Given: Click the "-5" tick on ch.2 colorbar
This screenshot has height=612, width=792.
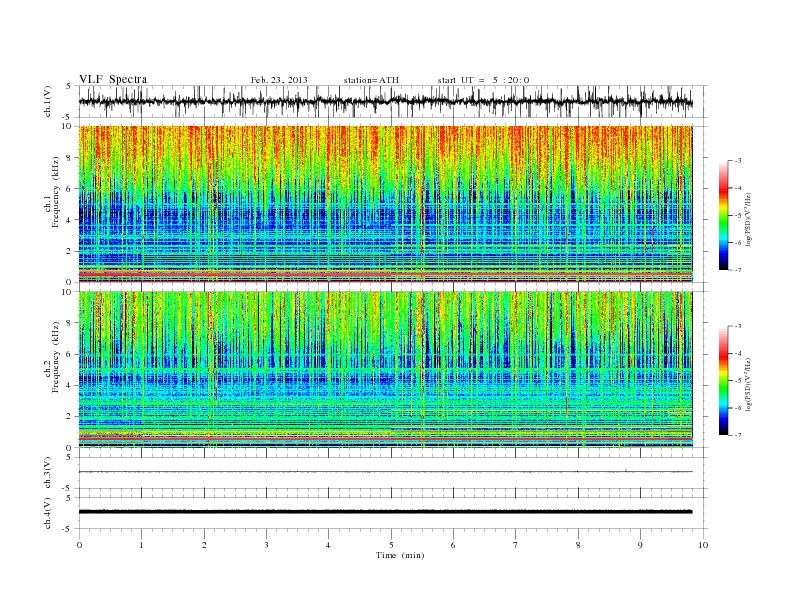Looking at the screenshot, I should 738,380.
